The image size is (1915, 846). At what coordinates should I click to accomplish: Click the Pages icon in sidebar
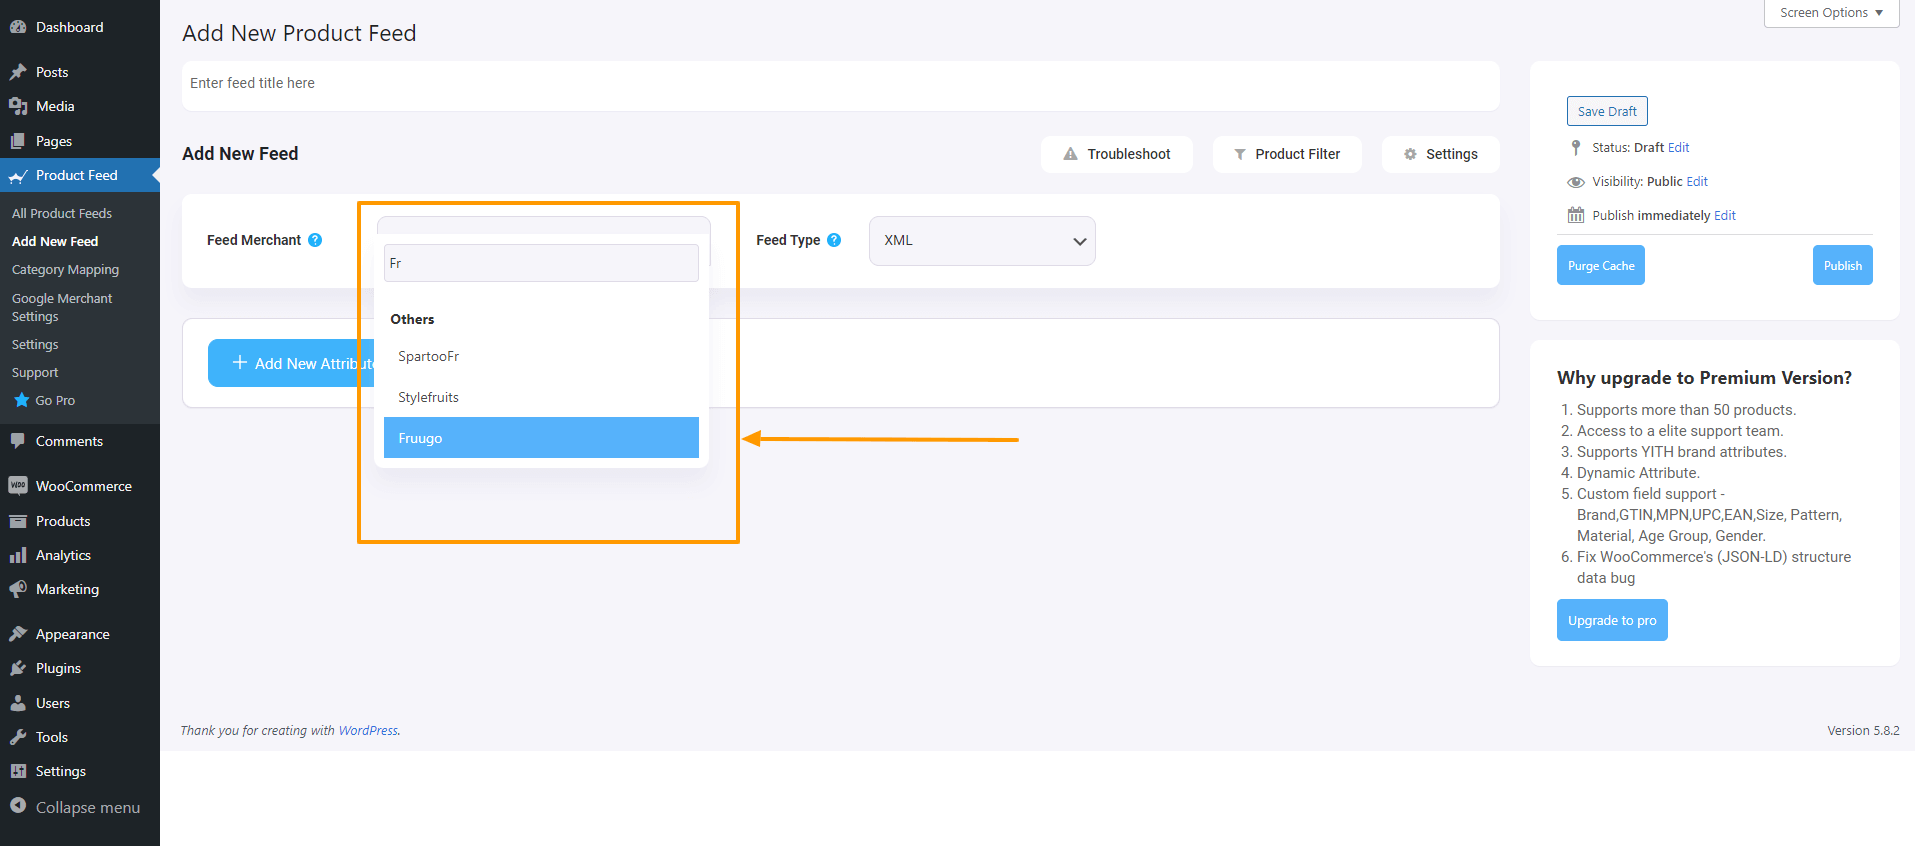pyautogui.click(x=18, y=141)
